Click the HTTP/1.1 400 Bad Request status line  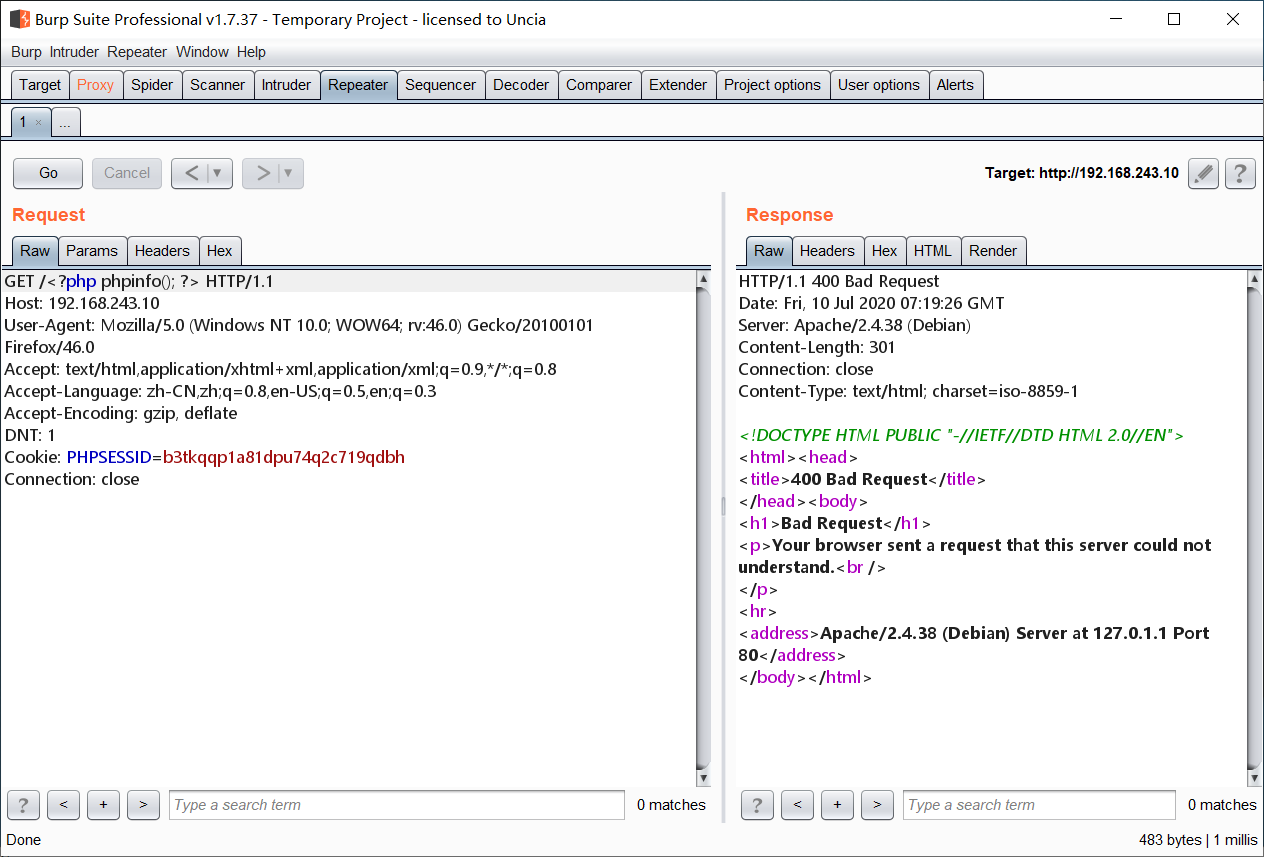(x=839, y=281)
